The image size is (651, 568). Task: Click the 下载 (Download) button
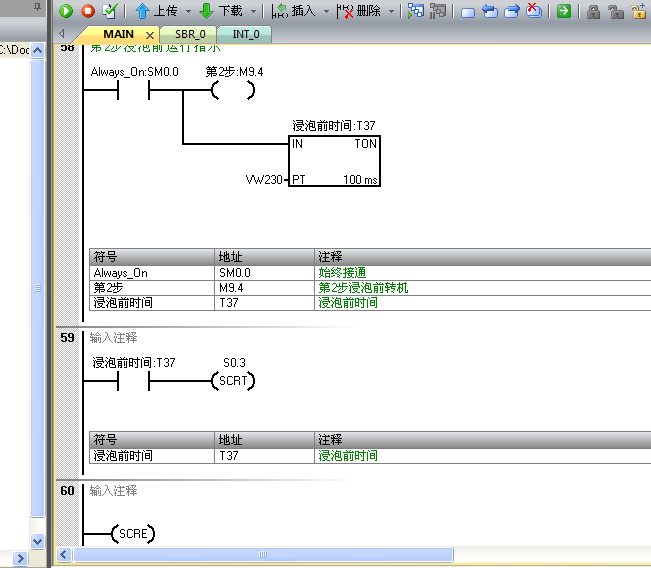click(221, 11)
